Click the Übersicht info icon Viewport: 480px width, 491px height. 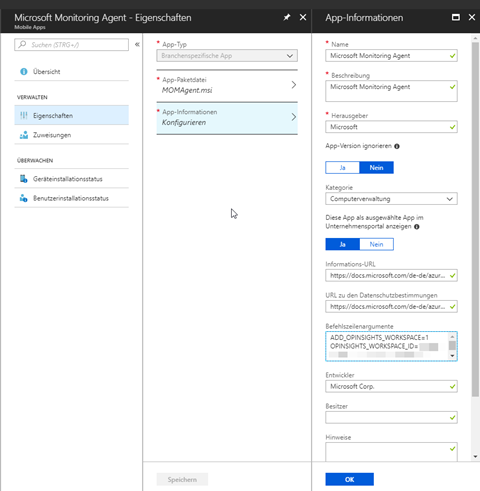24,72
